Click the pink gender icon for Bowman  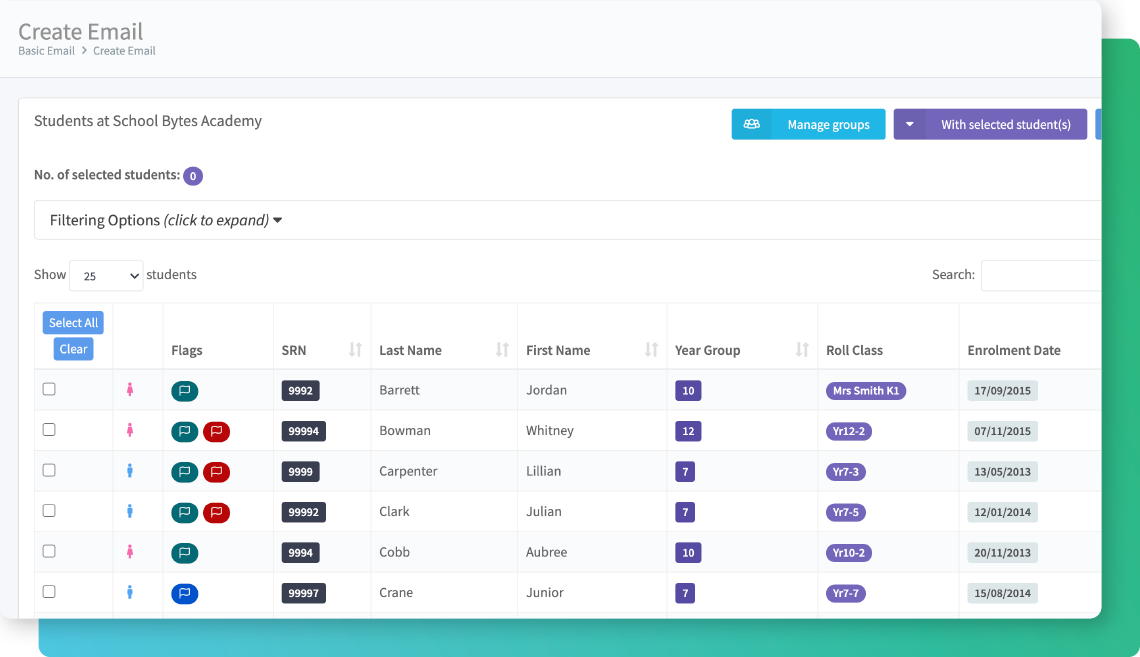tap(130, 430)
